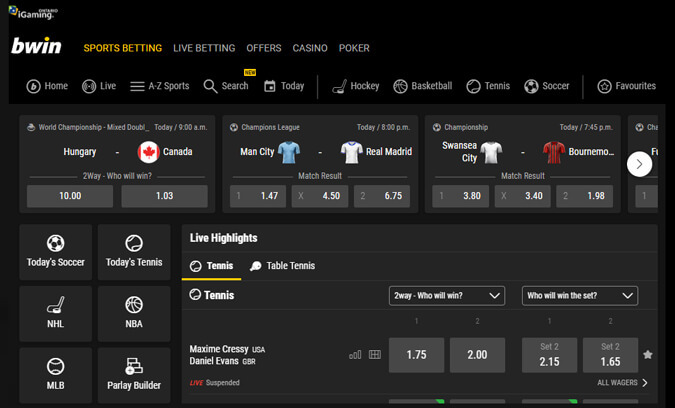Open Favourites star item
675x408 pixels.
tap(627, 86)
